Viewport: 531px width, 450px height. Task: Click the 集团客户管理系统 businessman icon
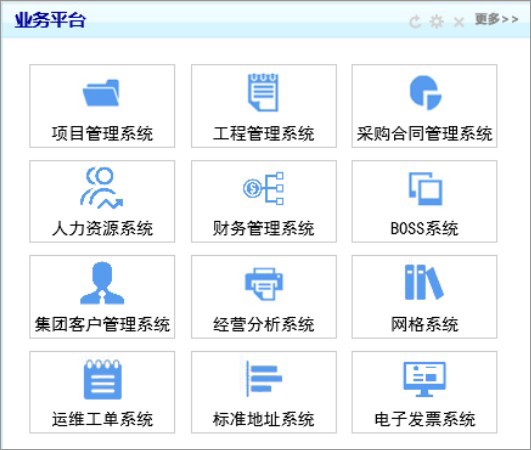click(102, 283)
